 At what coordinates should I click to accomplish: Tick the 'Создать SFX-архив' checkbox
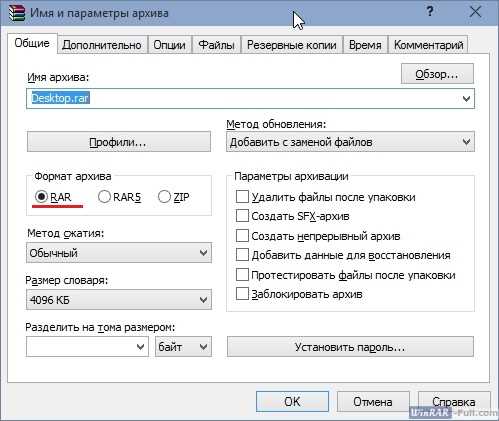(242, 216)
